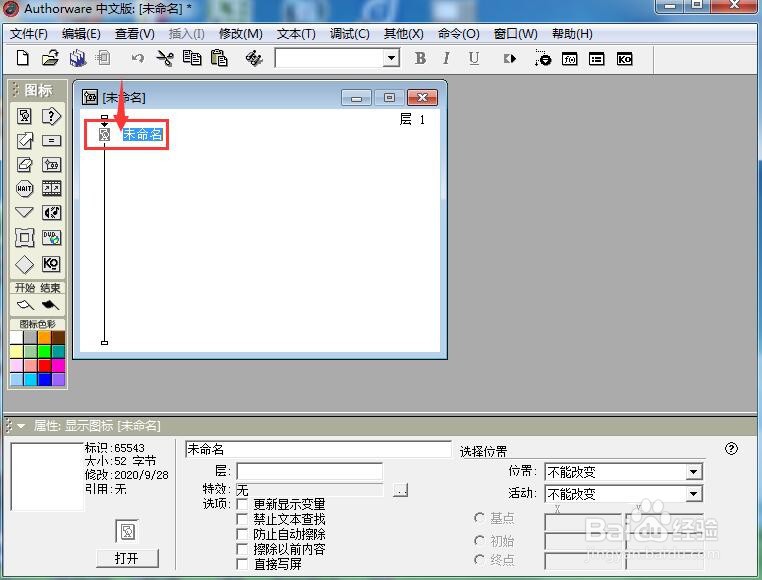Open the 修改(M) menu
This screenshot has height=580, width=762.
[x=241, y=34]
